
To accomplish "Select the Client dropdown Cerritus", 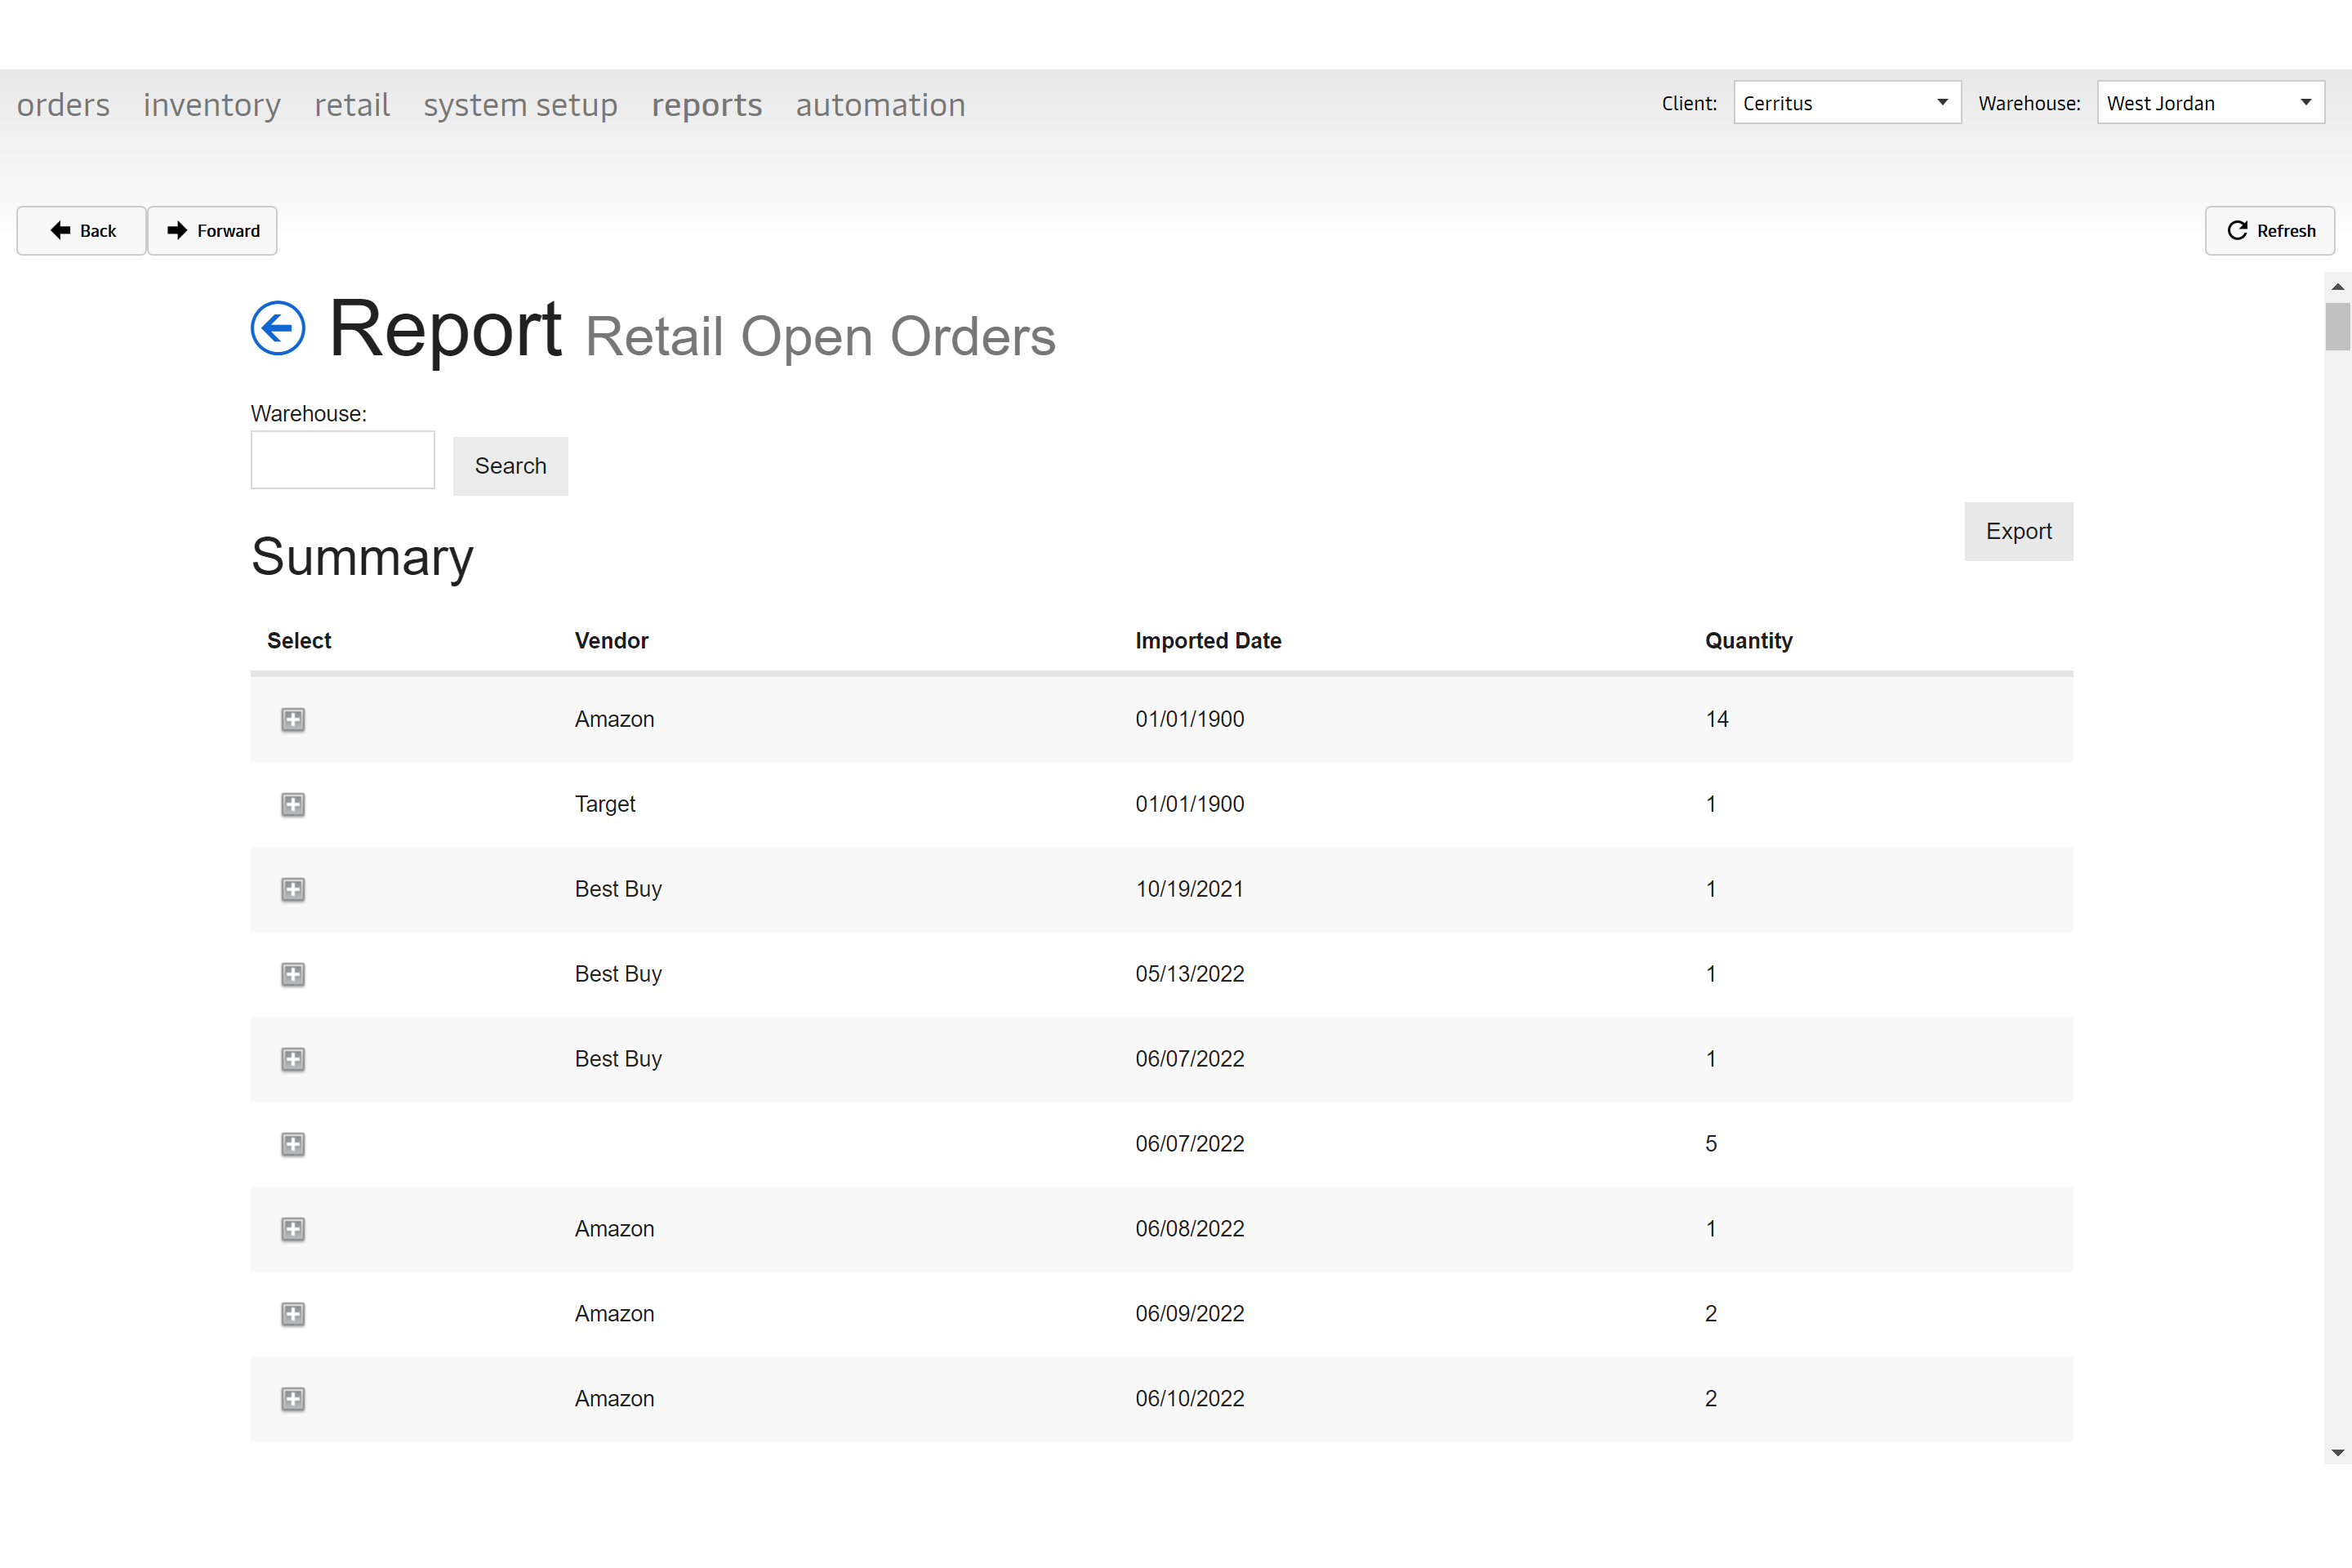I will (1846, 101).
